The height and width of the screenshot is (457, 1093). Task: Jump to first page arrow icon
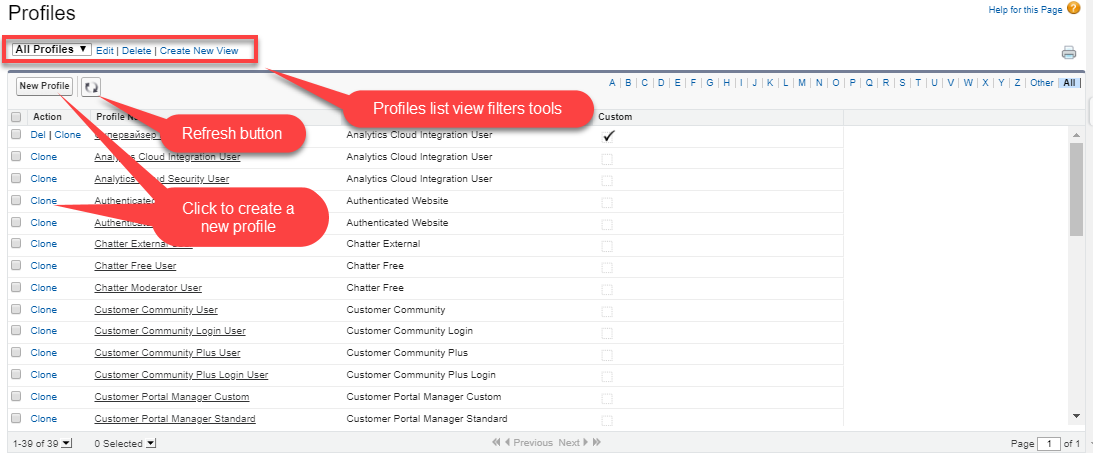coord(496,442)
